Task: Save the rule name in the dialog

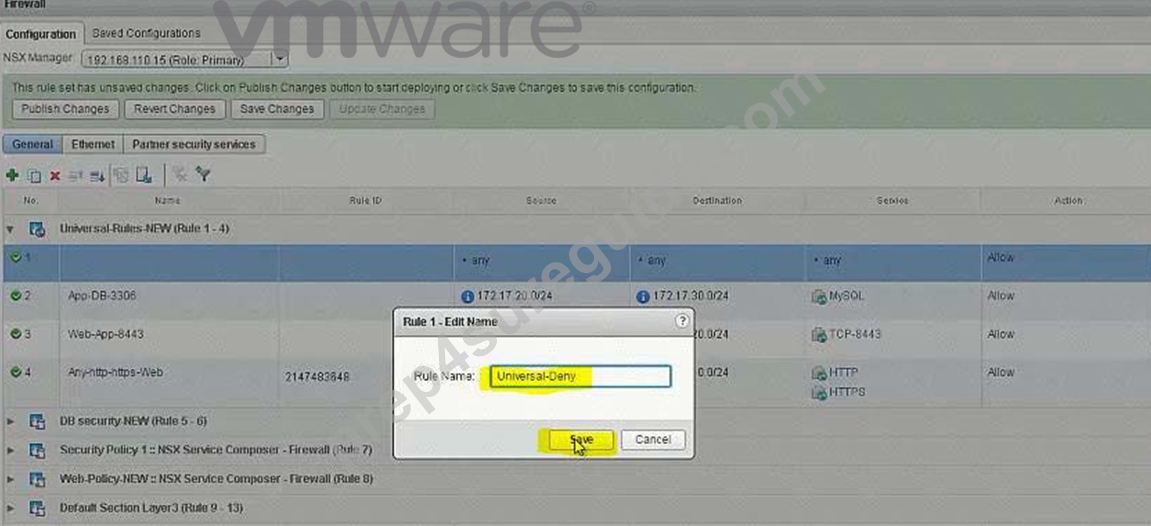Action: [x=581, y=439]
